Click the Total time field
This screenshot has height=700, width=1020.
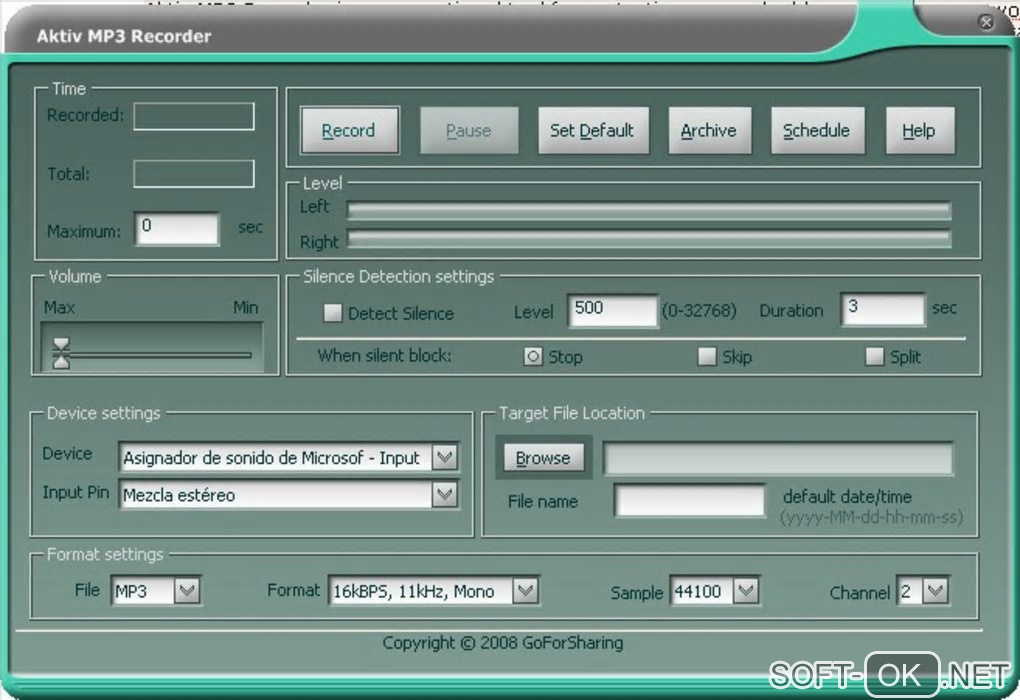[194, 174]
